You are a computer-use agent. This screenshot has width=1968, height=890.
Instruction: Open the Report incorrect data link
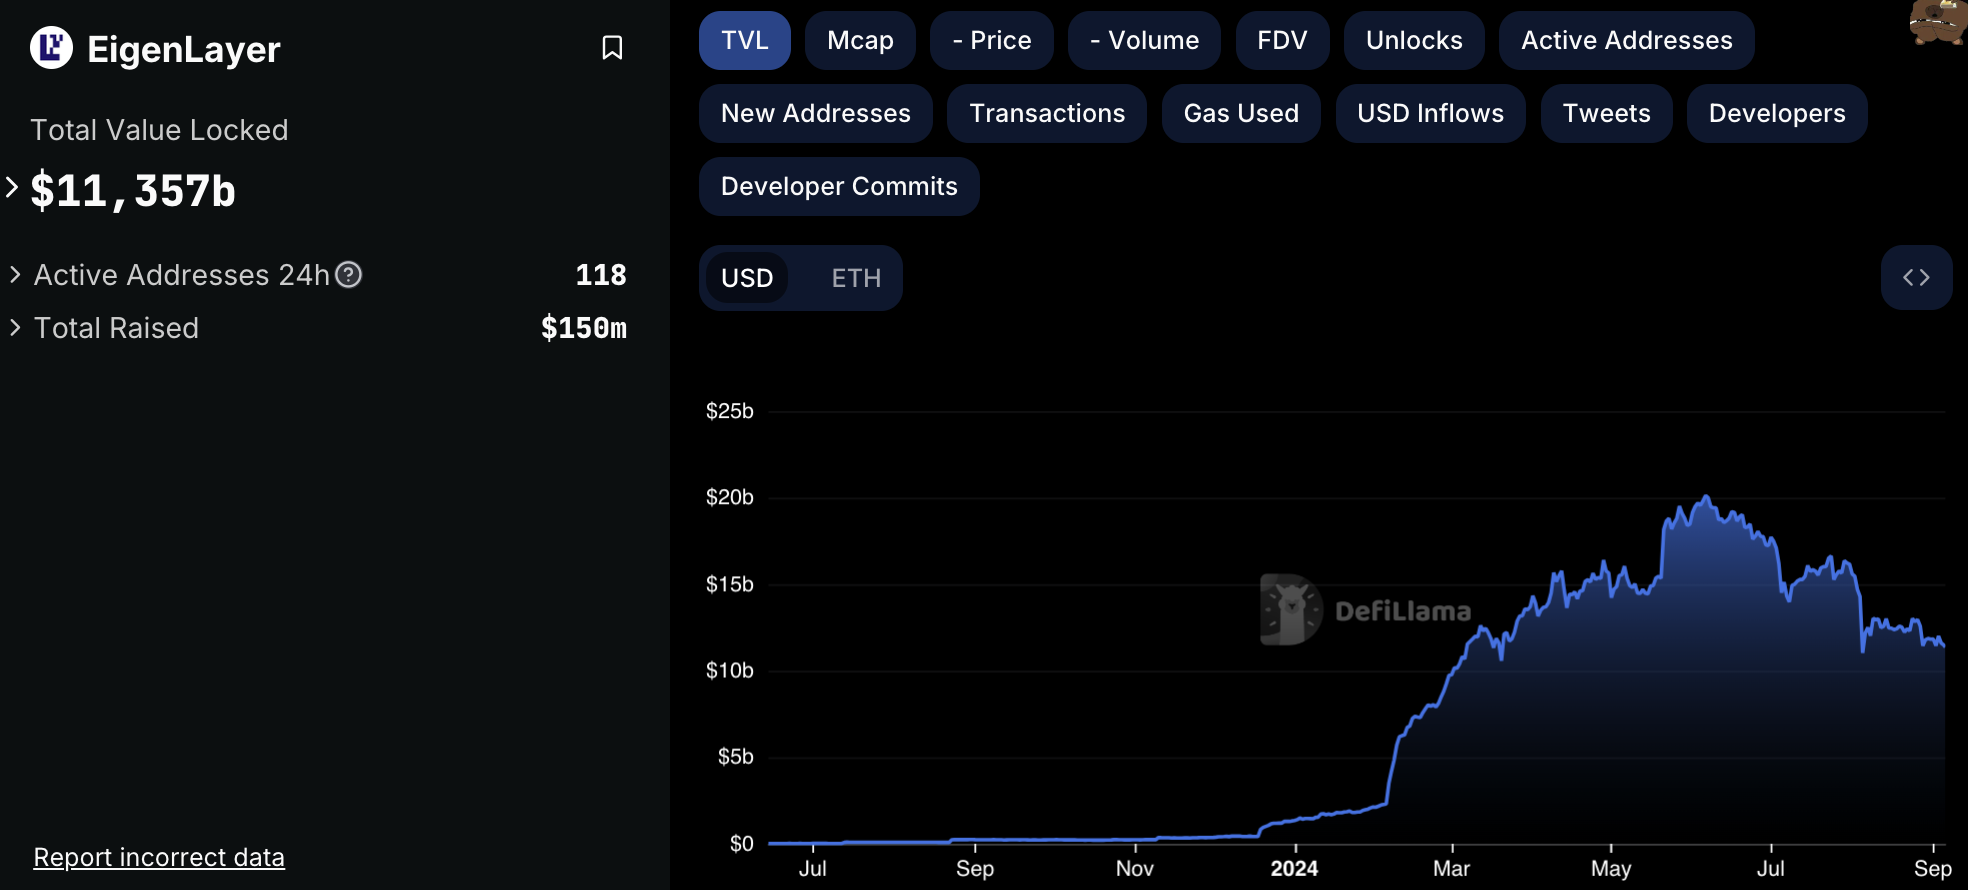[159, 857]
